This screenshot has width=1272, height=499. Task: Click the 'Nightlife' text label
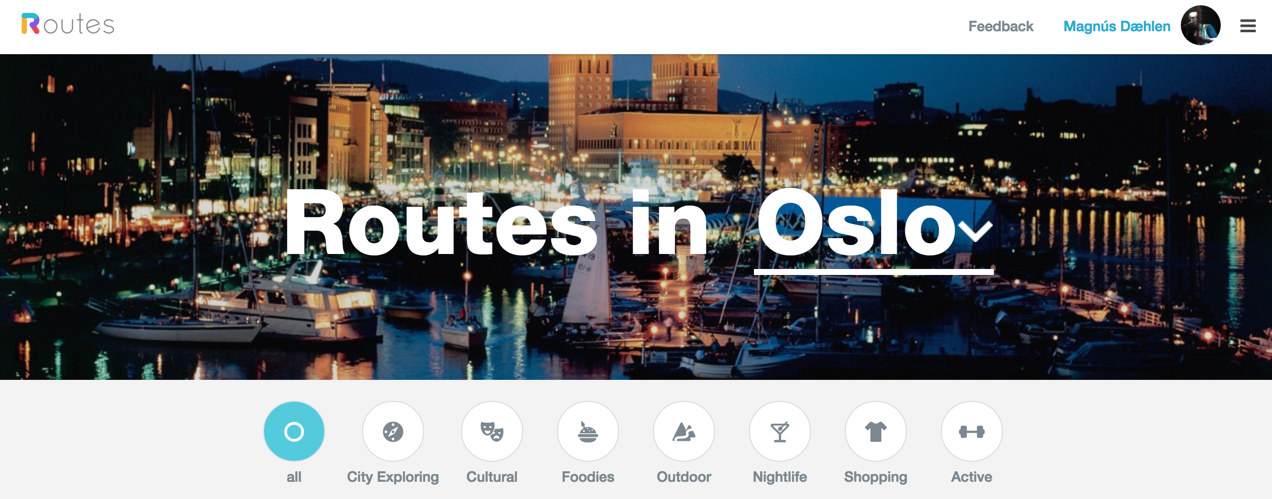coord(780,477)
